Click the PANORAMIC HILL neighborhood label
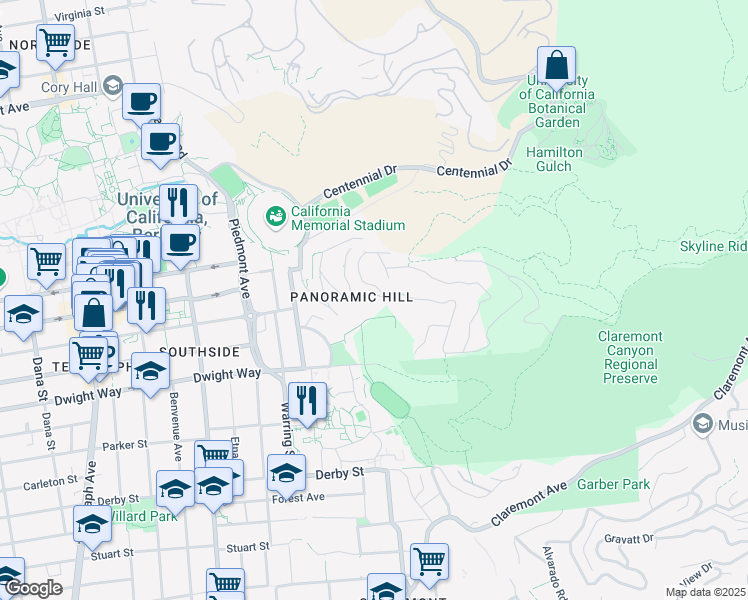The image size is (748, 600). 352,297
